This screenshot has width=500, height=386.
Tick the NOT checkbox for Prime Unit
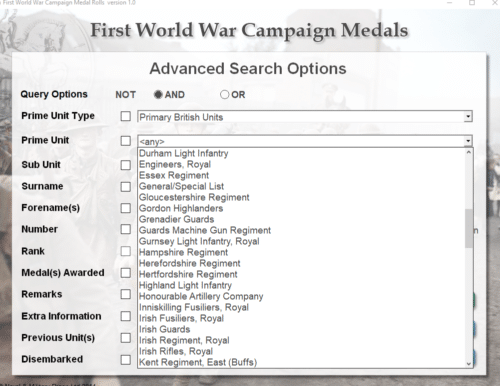point(126,141)
